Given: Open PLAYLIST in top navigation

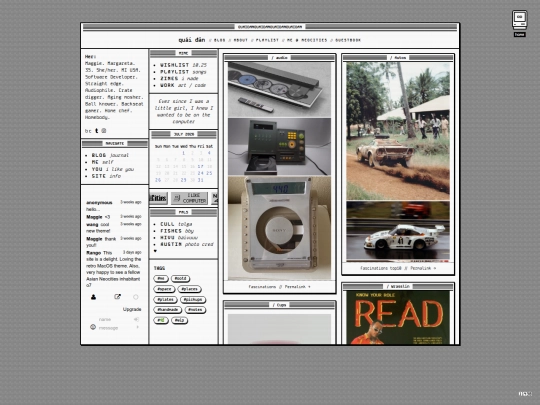Looking at the screenshot, I should (267, 40).
